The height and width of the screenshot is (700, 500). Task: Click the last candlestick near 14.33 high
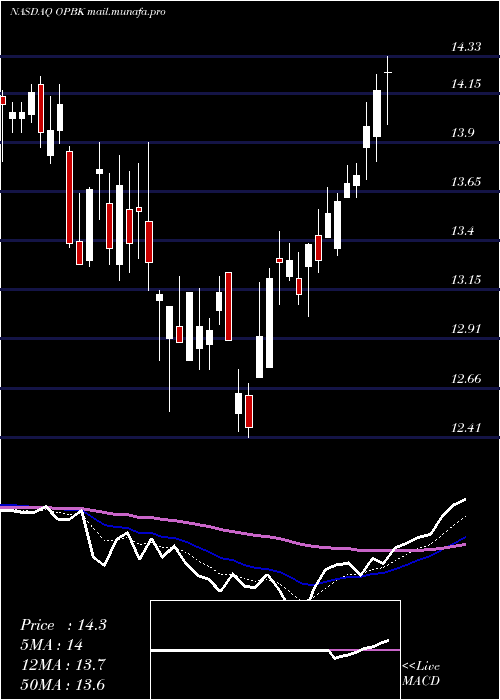pos(388,91)
